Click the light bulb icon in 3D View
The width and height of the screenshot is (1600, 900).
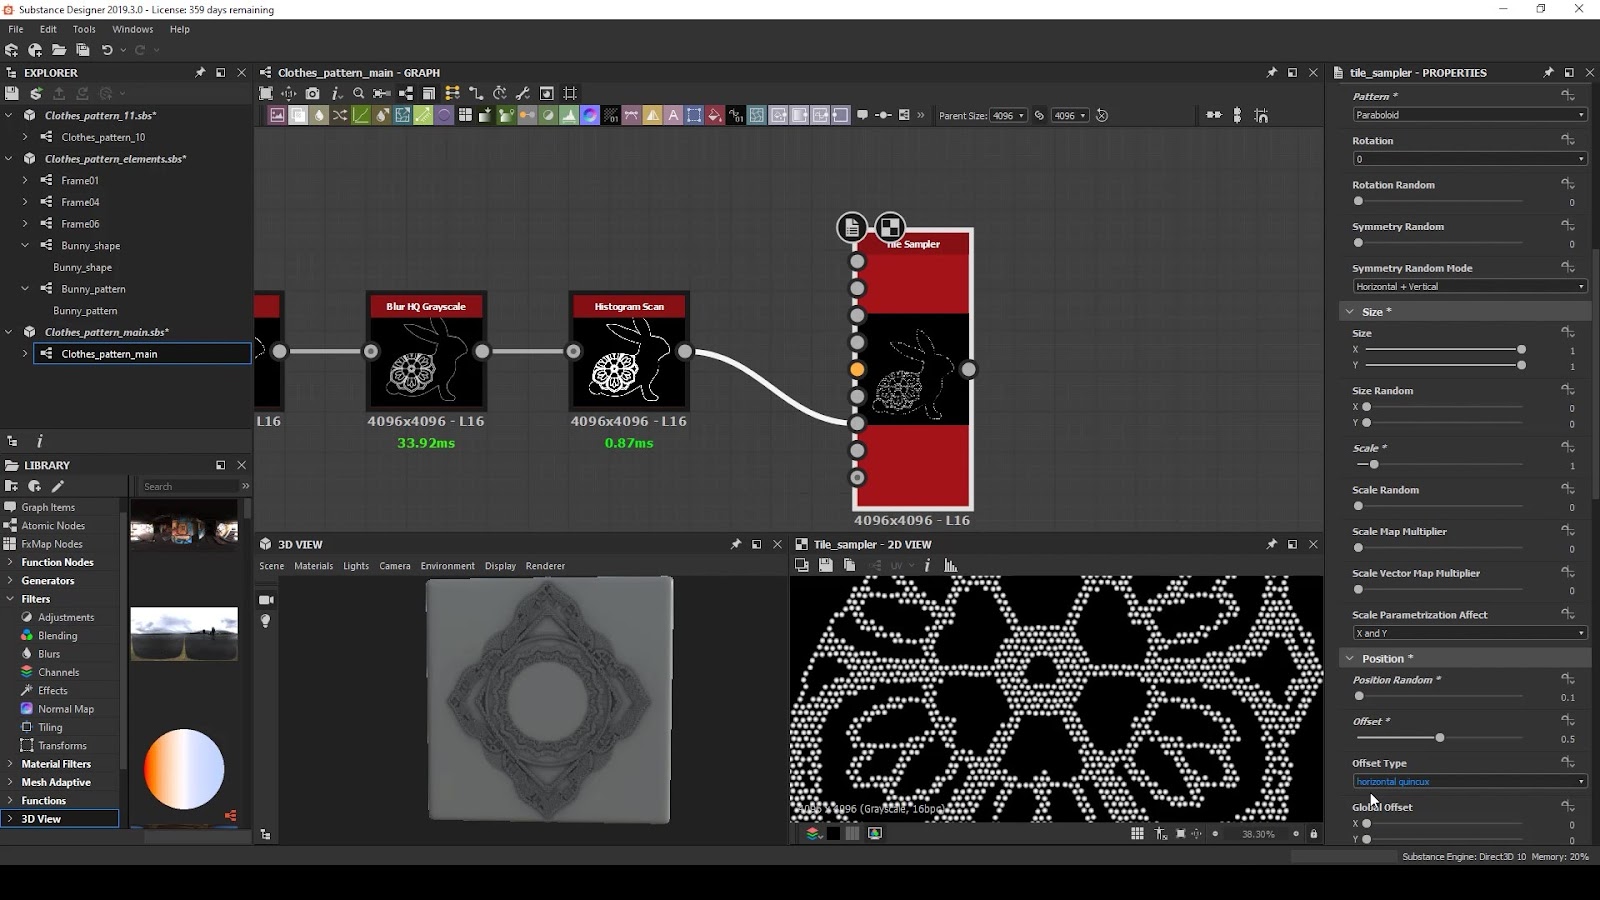[266, 621]
